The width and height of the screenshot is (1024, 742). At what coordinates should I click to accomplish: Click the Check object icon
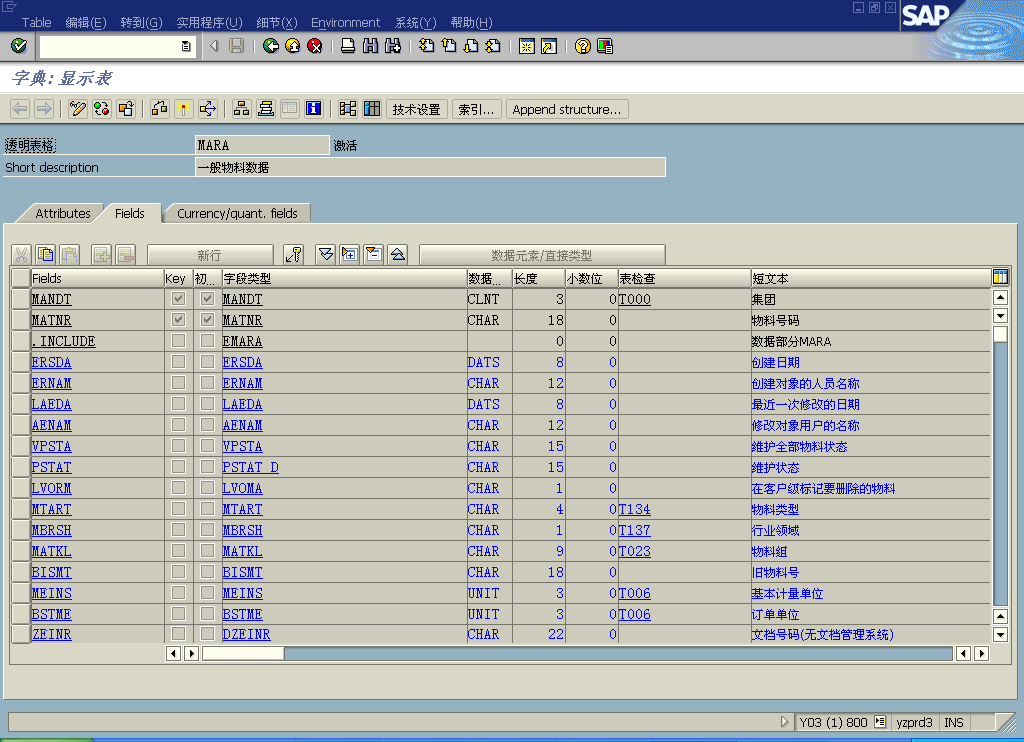coord(159,108)
